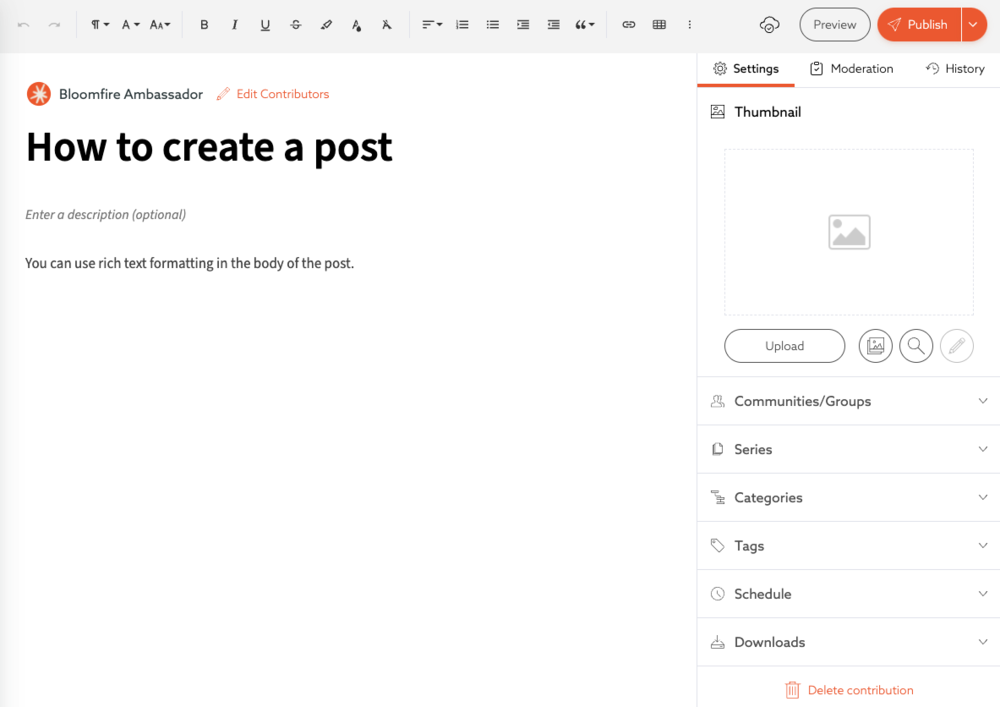The height and width of the screenshot is (707, 1000).
Task: Click the Upload thumbnail button
Action: click(784, 346)
